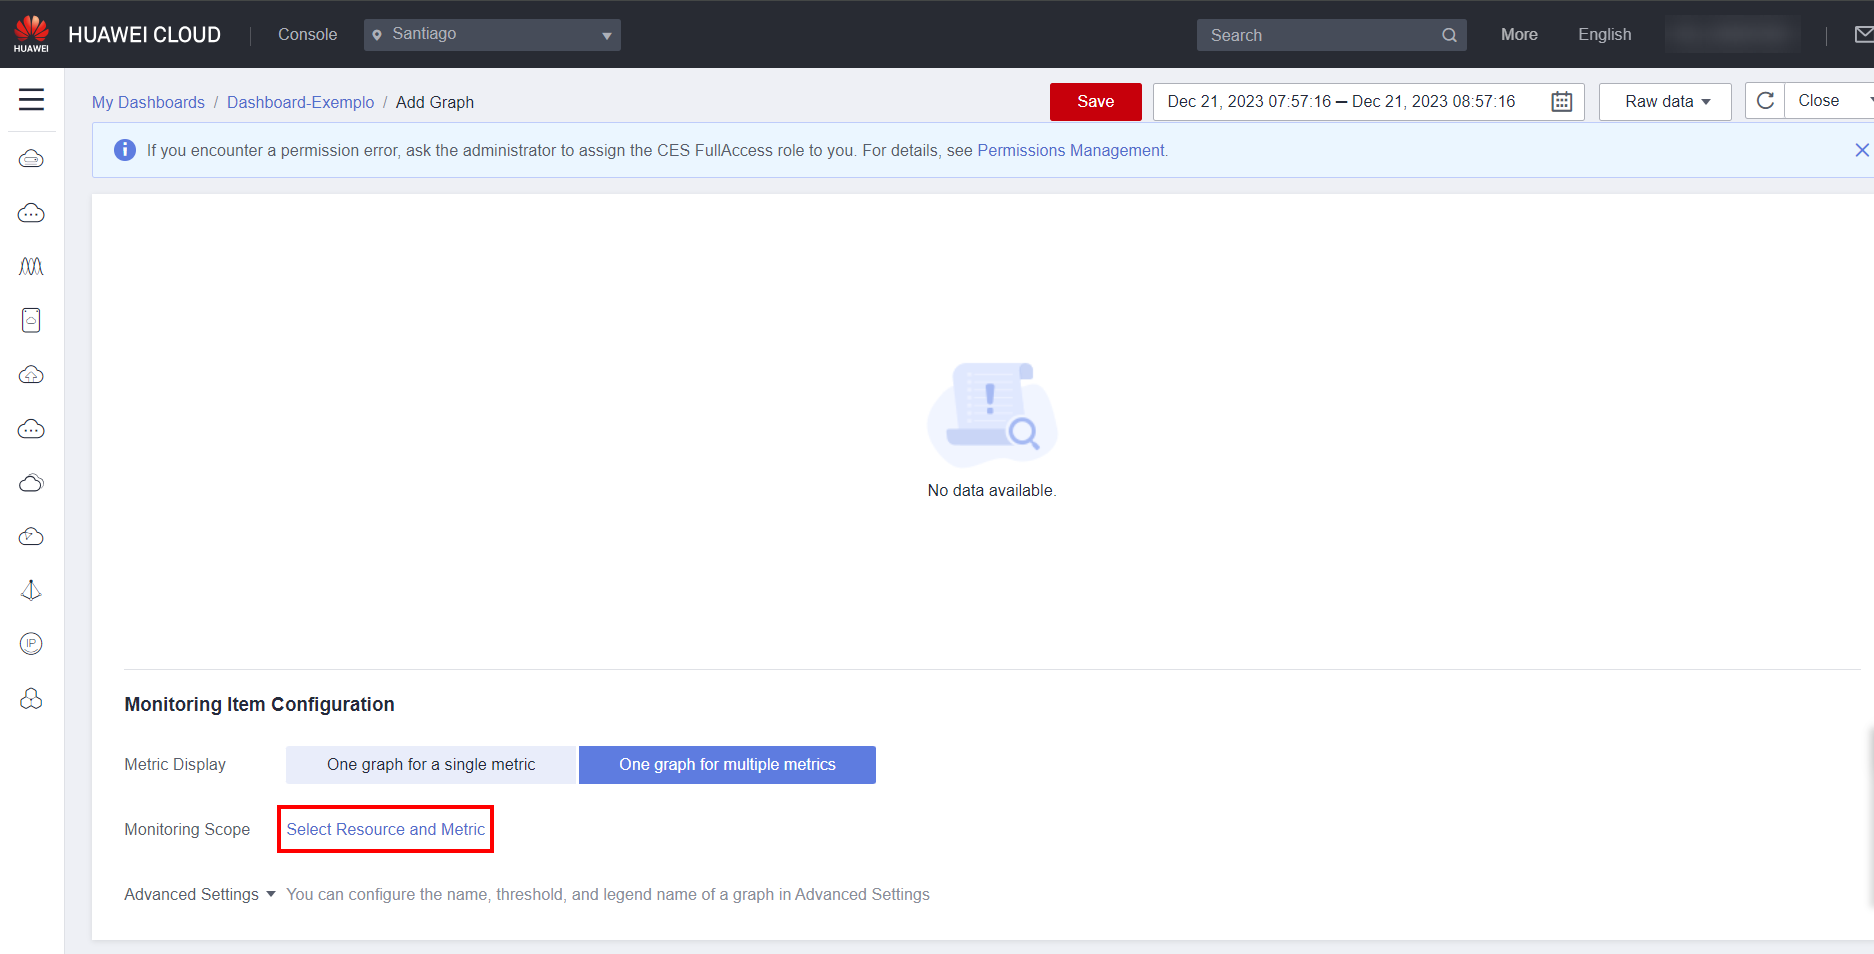Open Dashboard-Exemplo breadcrumb link
The height and width of the screenshot is (954, 1874).
point(300,103)
